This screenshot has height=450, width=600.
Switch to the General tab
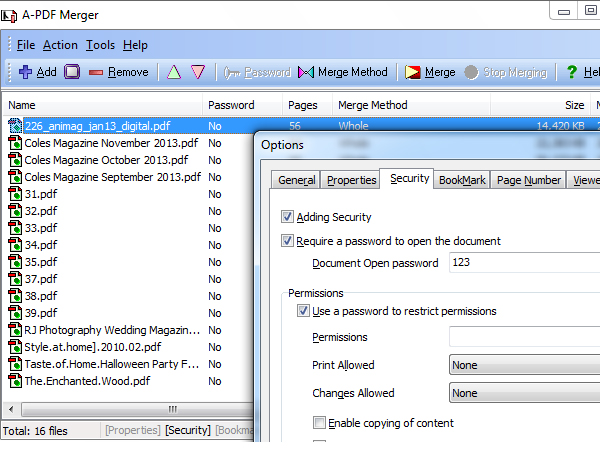click(297, 180)
